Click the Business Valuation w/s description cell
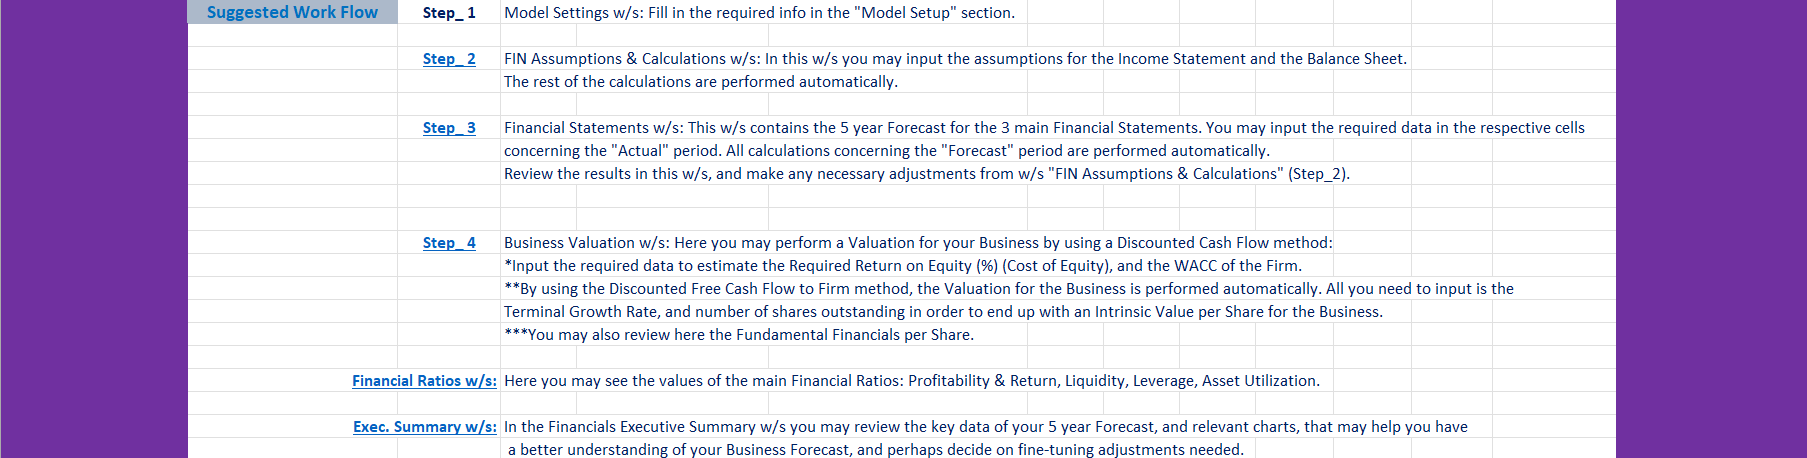Screen dimensions: 1807x458 coord(918,243)
